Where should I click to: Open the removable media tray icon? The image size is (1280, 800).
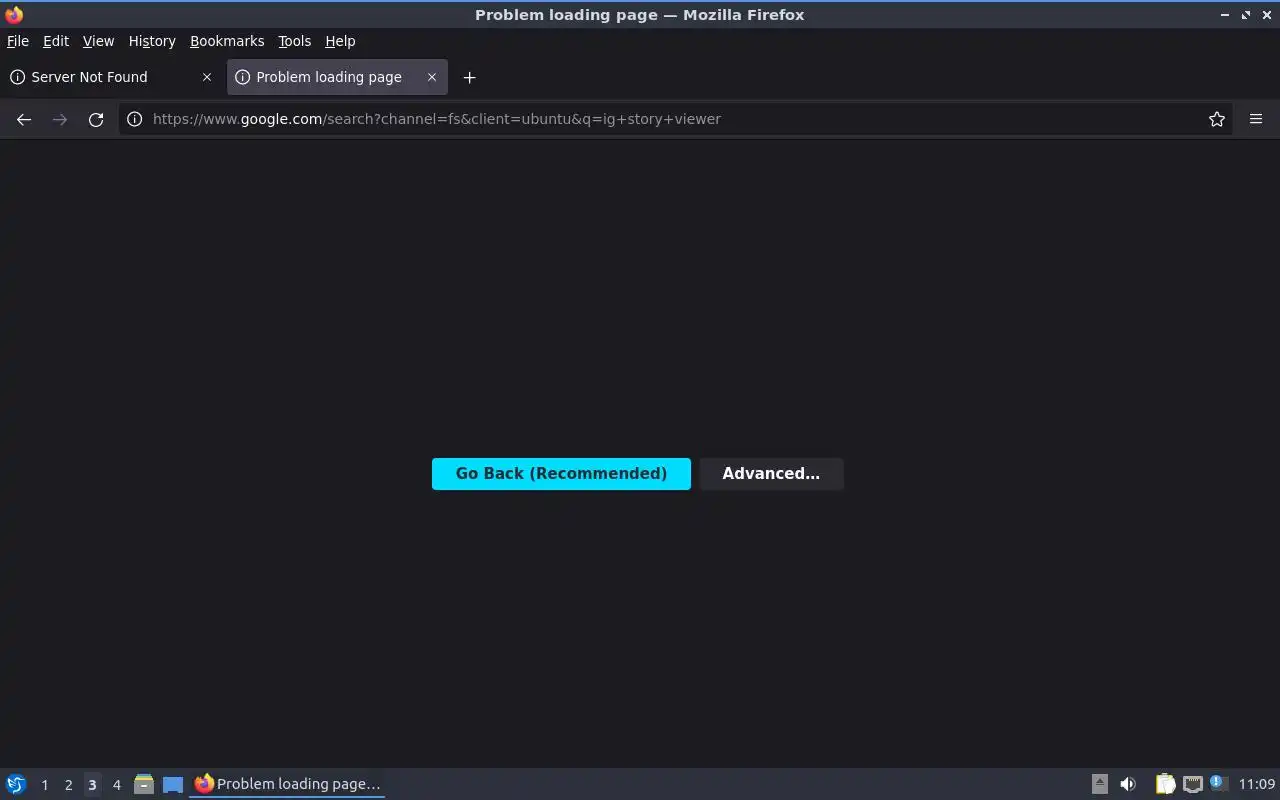coord(1099,784)
